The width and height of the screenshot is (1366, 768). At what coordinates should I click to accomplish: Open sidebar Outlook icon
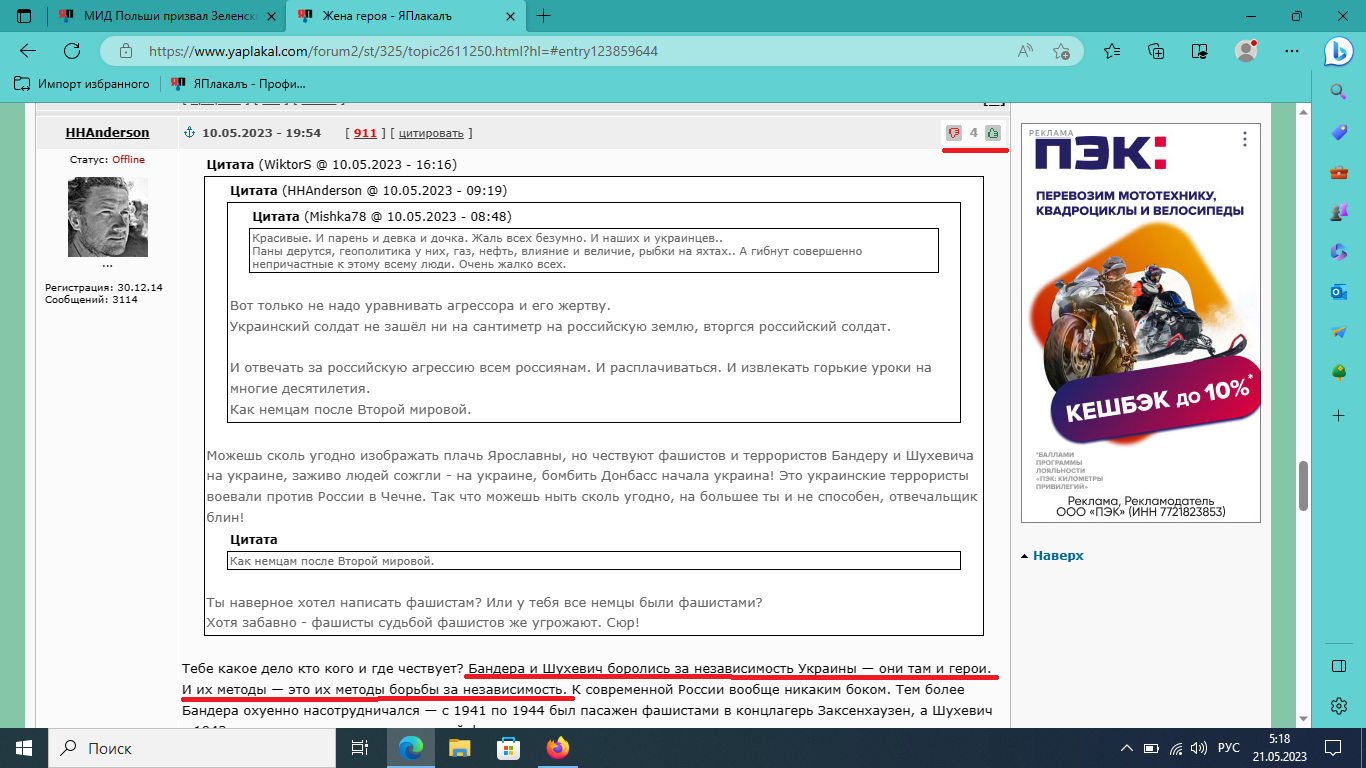[x=1339, y=292]
